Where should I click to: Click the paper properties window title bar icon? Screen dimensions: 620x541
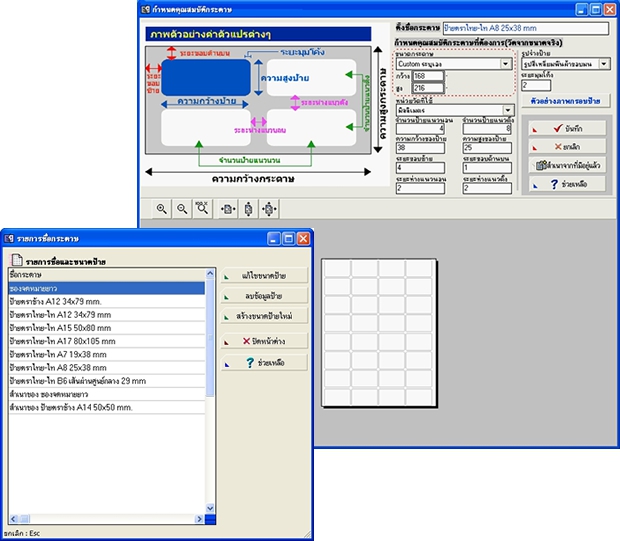tap(146, 9)
